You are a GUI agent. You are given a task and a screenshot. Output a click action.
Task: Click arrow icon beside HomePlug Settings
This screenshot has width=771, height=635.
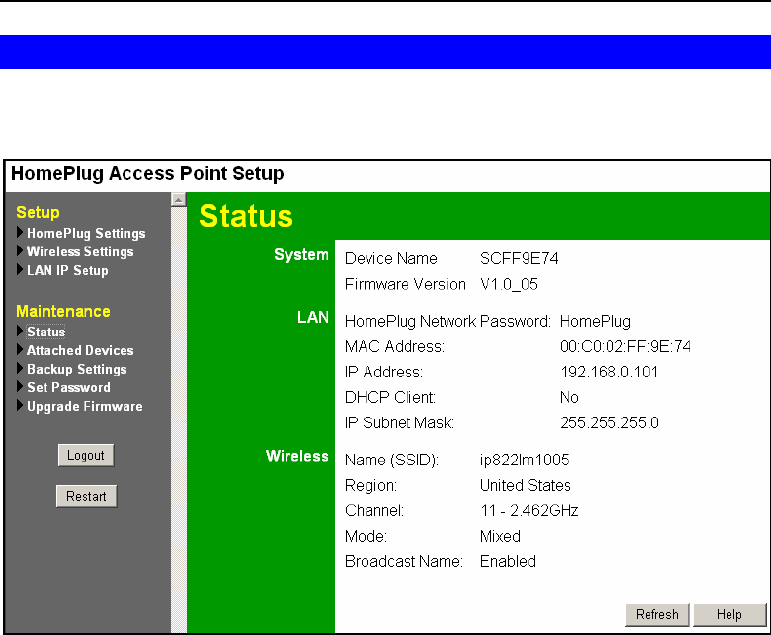coord(20,232)
